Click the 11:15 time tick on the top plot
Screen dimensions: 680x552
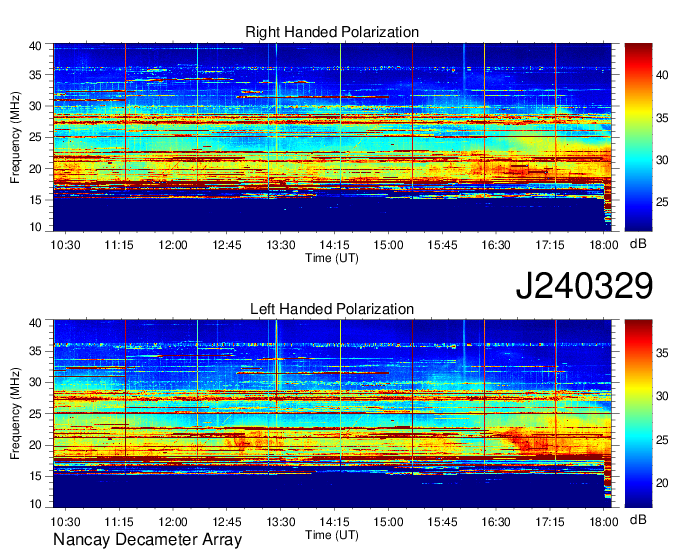pos(119,245)
